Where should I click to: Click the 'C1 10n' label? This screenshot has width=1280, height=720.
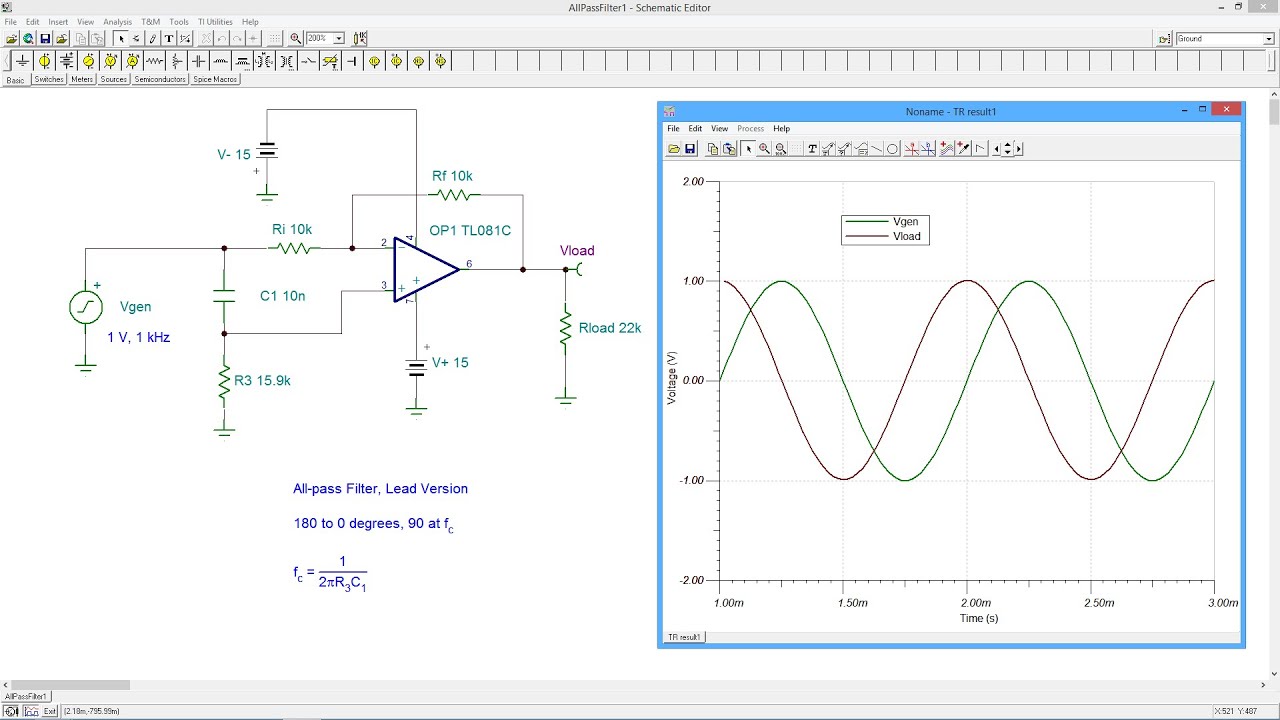[x=283, y=296]
